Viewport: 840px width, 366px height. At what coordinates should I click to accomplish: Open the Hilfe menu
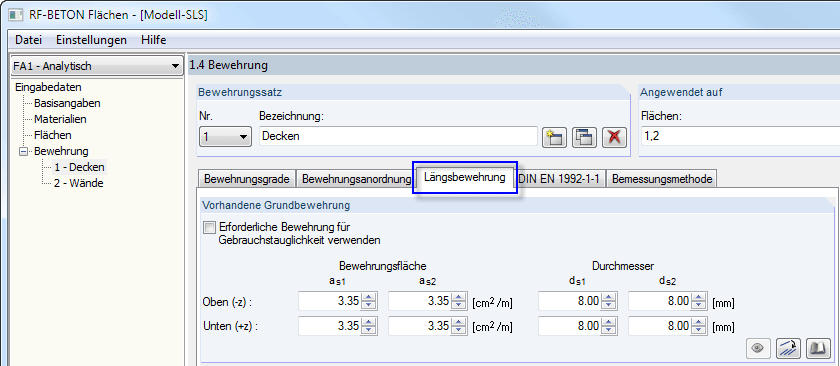[154, 40]
